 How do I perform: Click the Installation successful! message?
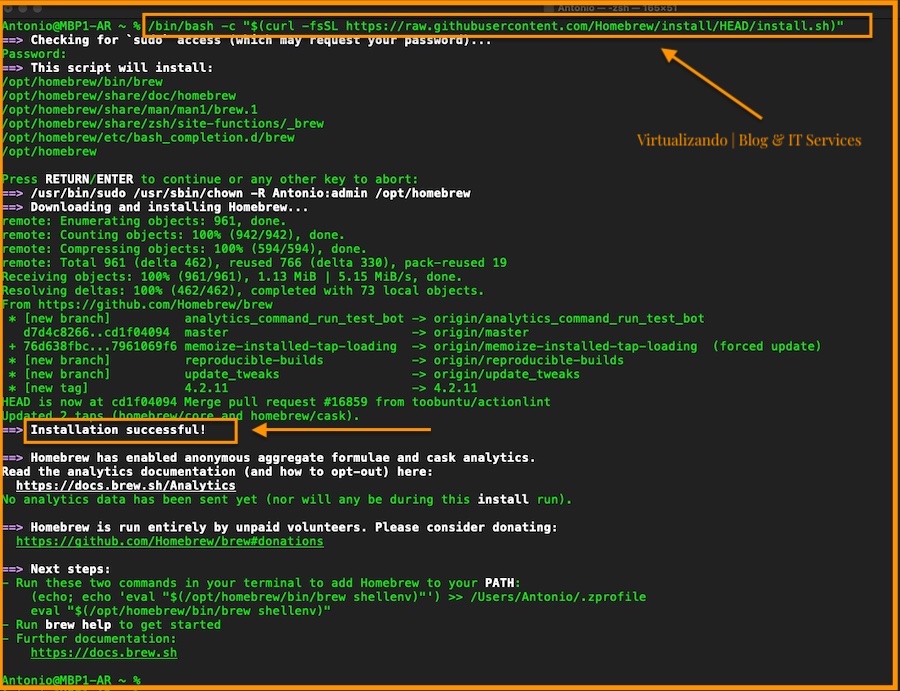(x=118, y=430)
